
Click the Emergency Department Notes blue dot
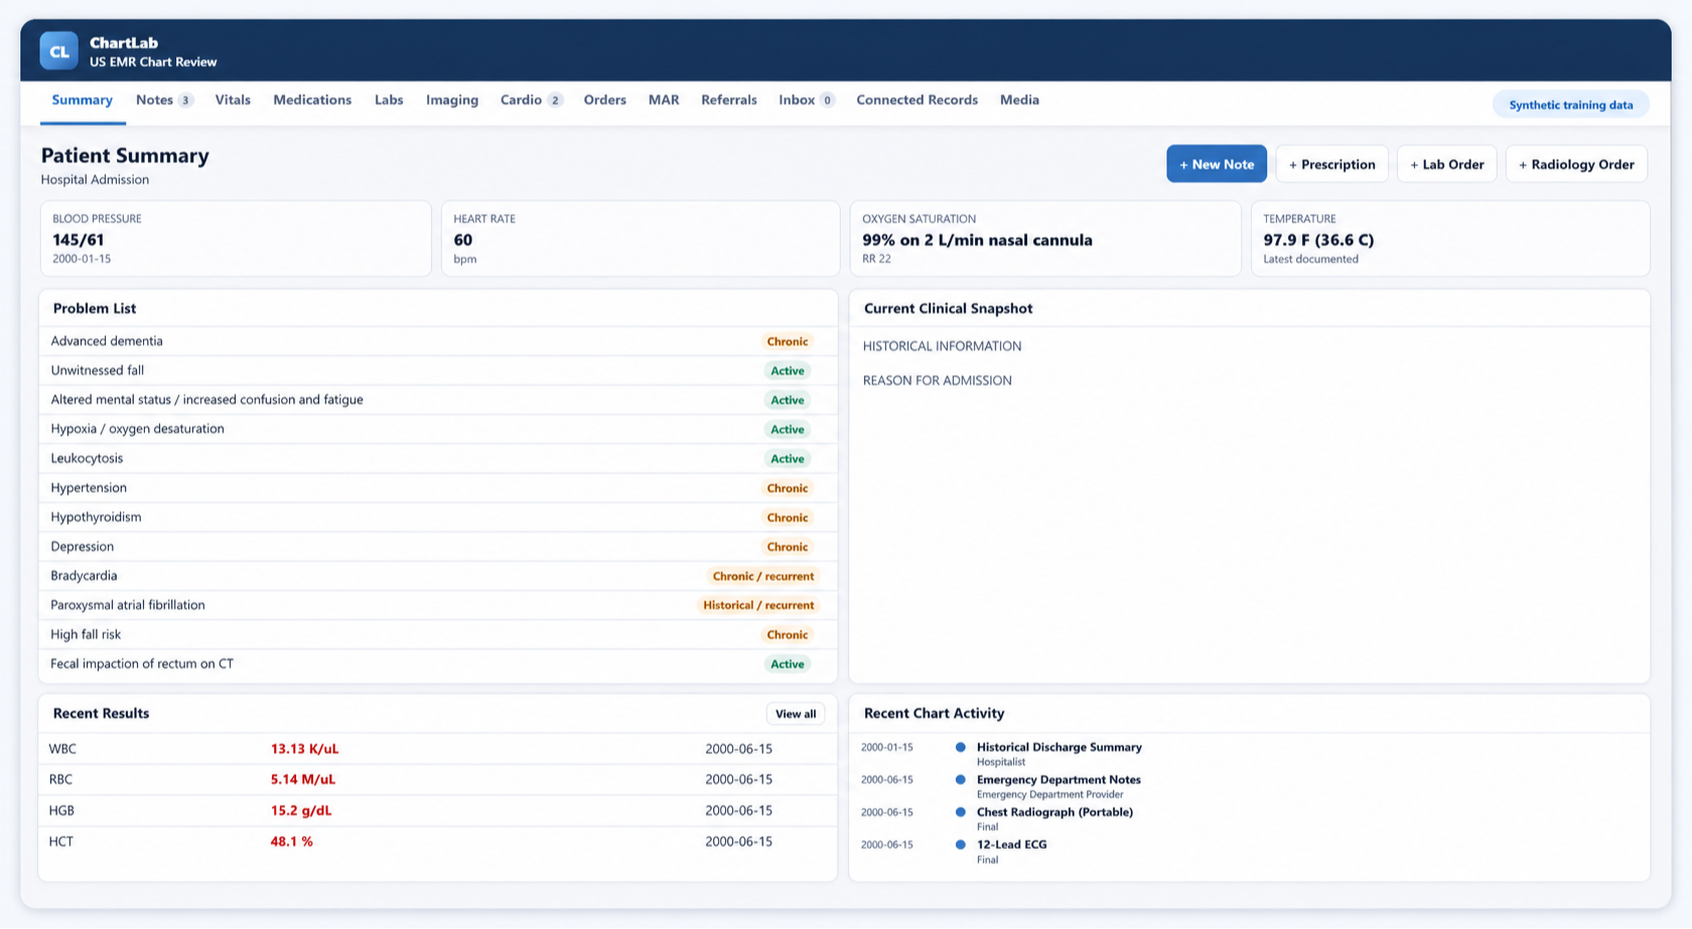[x=960, y=780]
